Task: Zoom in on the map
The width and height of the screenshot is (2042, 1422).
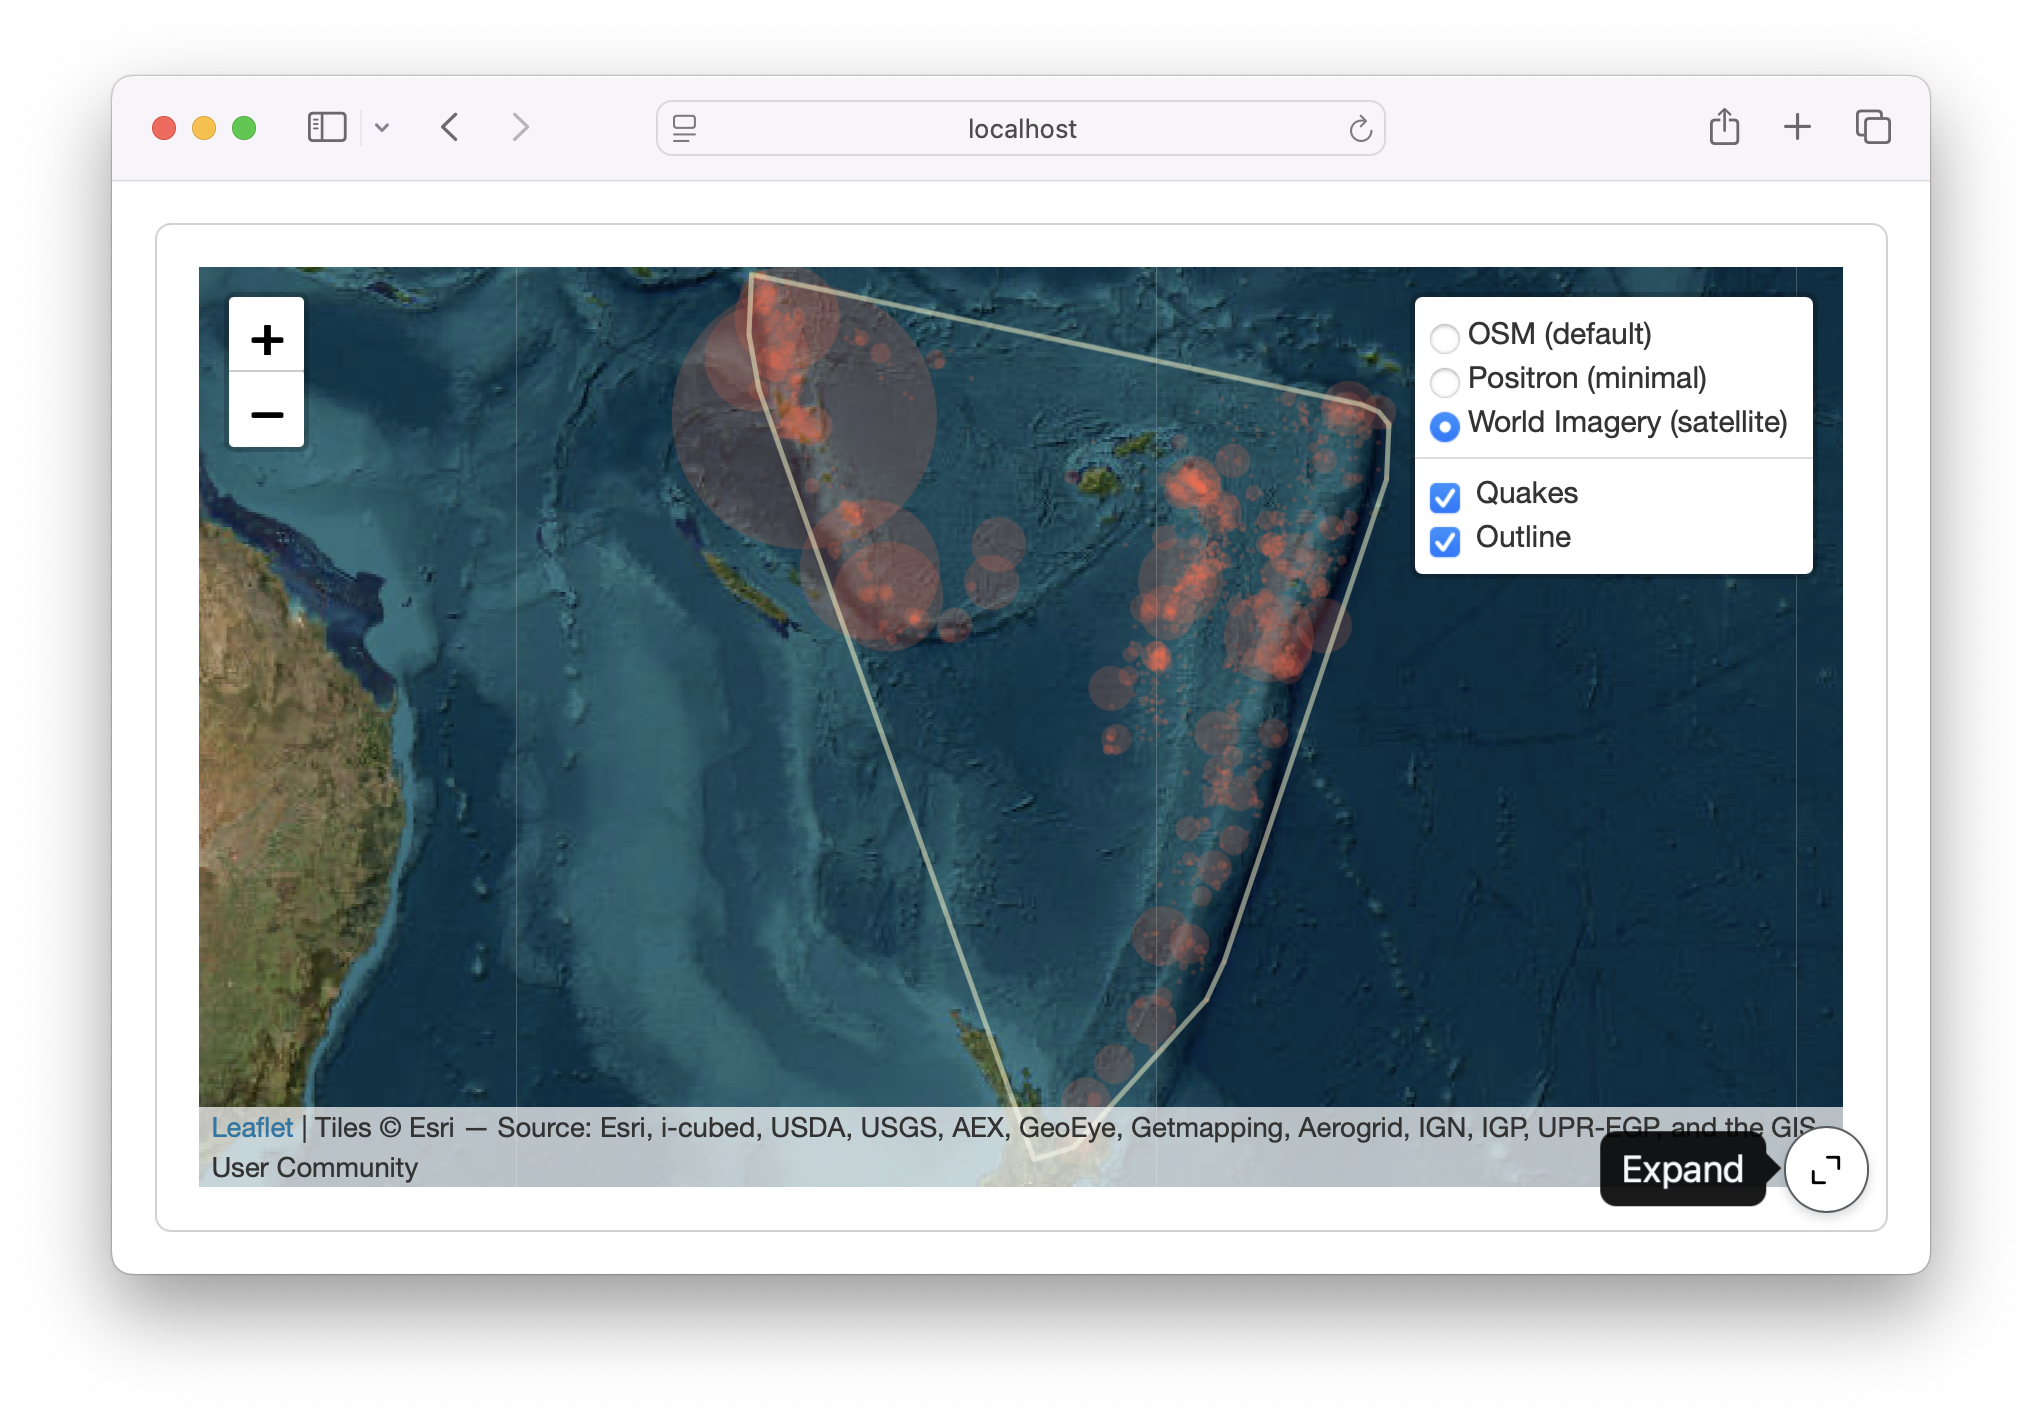Action: click(266, 338)
